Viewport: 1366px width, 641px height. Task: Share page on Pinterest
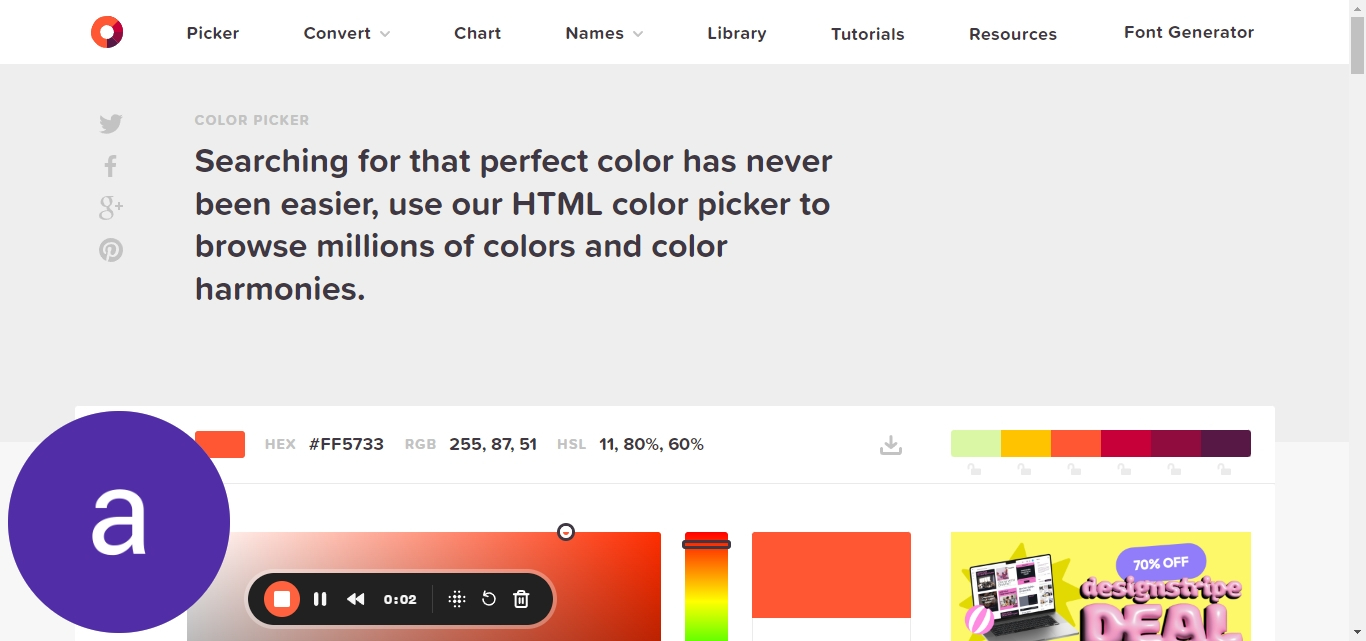[111, 250]
